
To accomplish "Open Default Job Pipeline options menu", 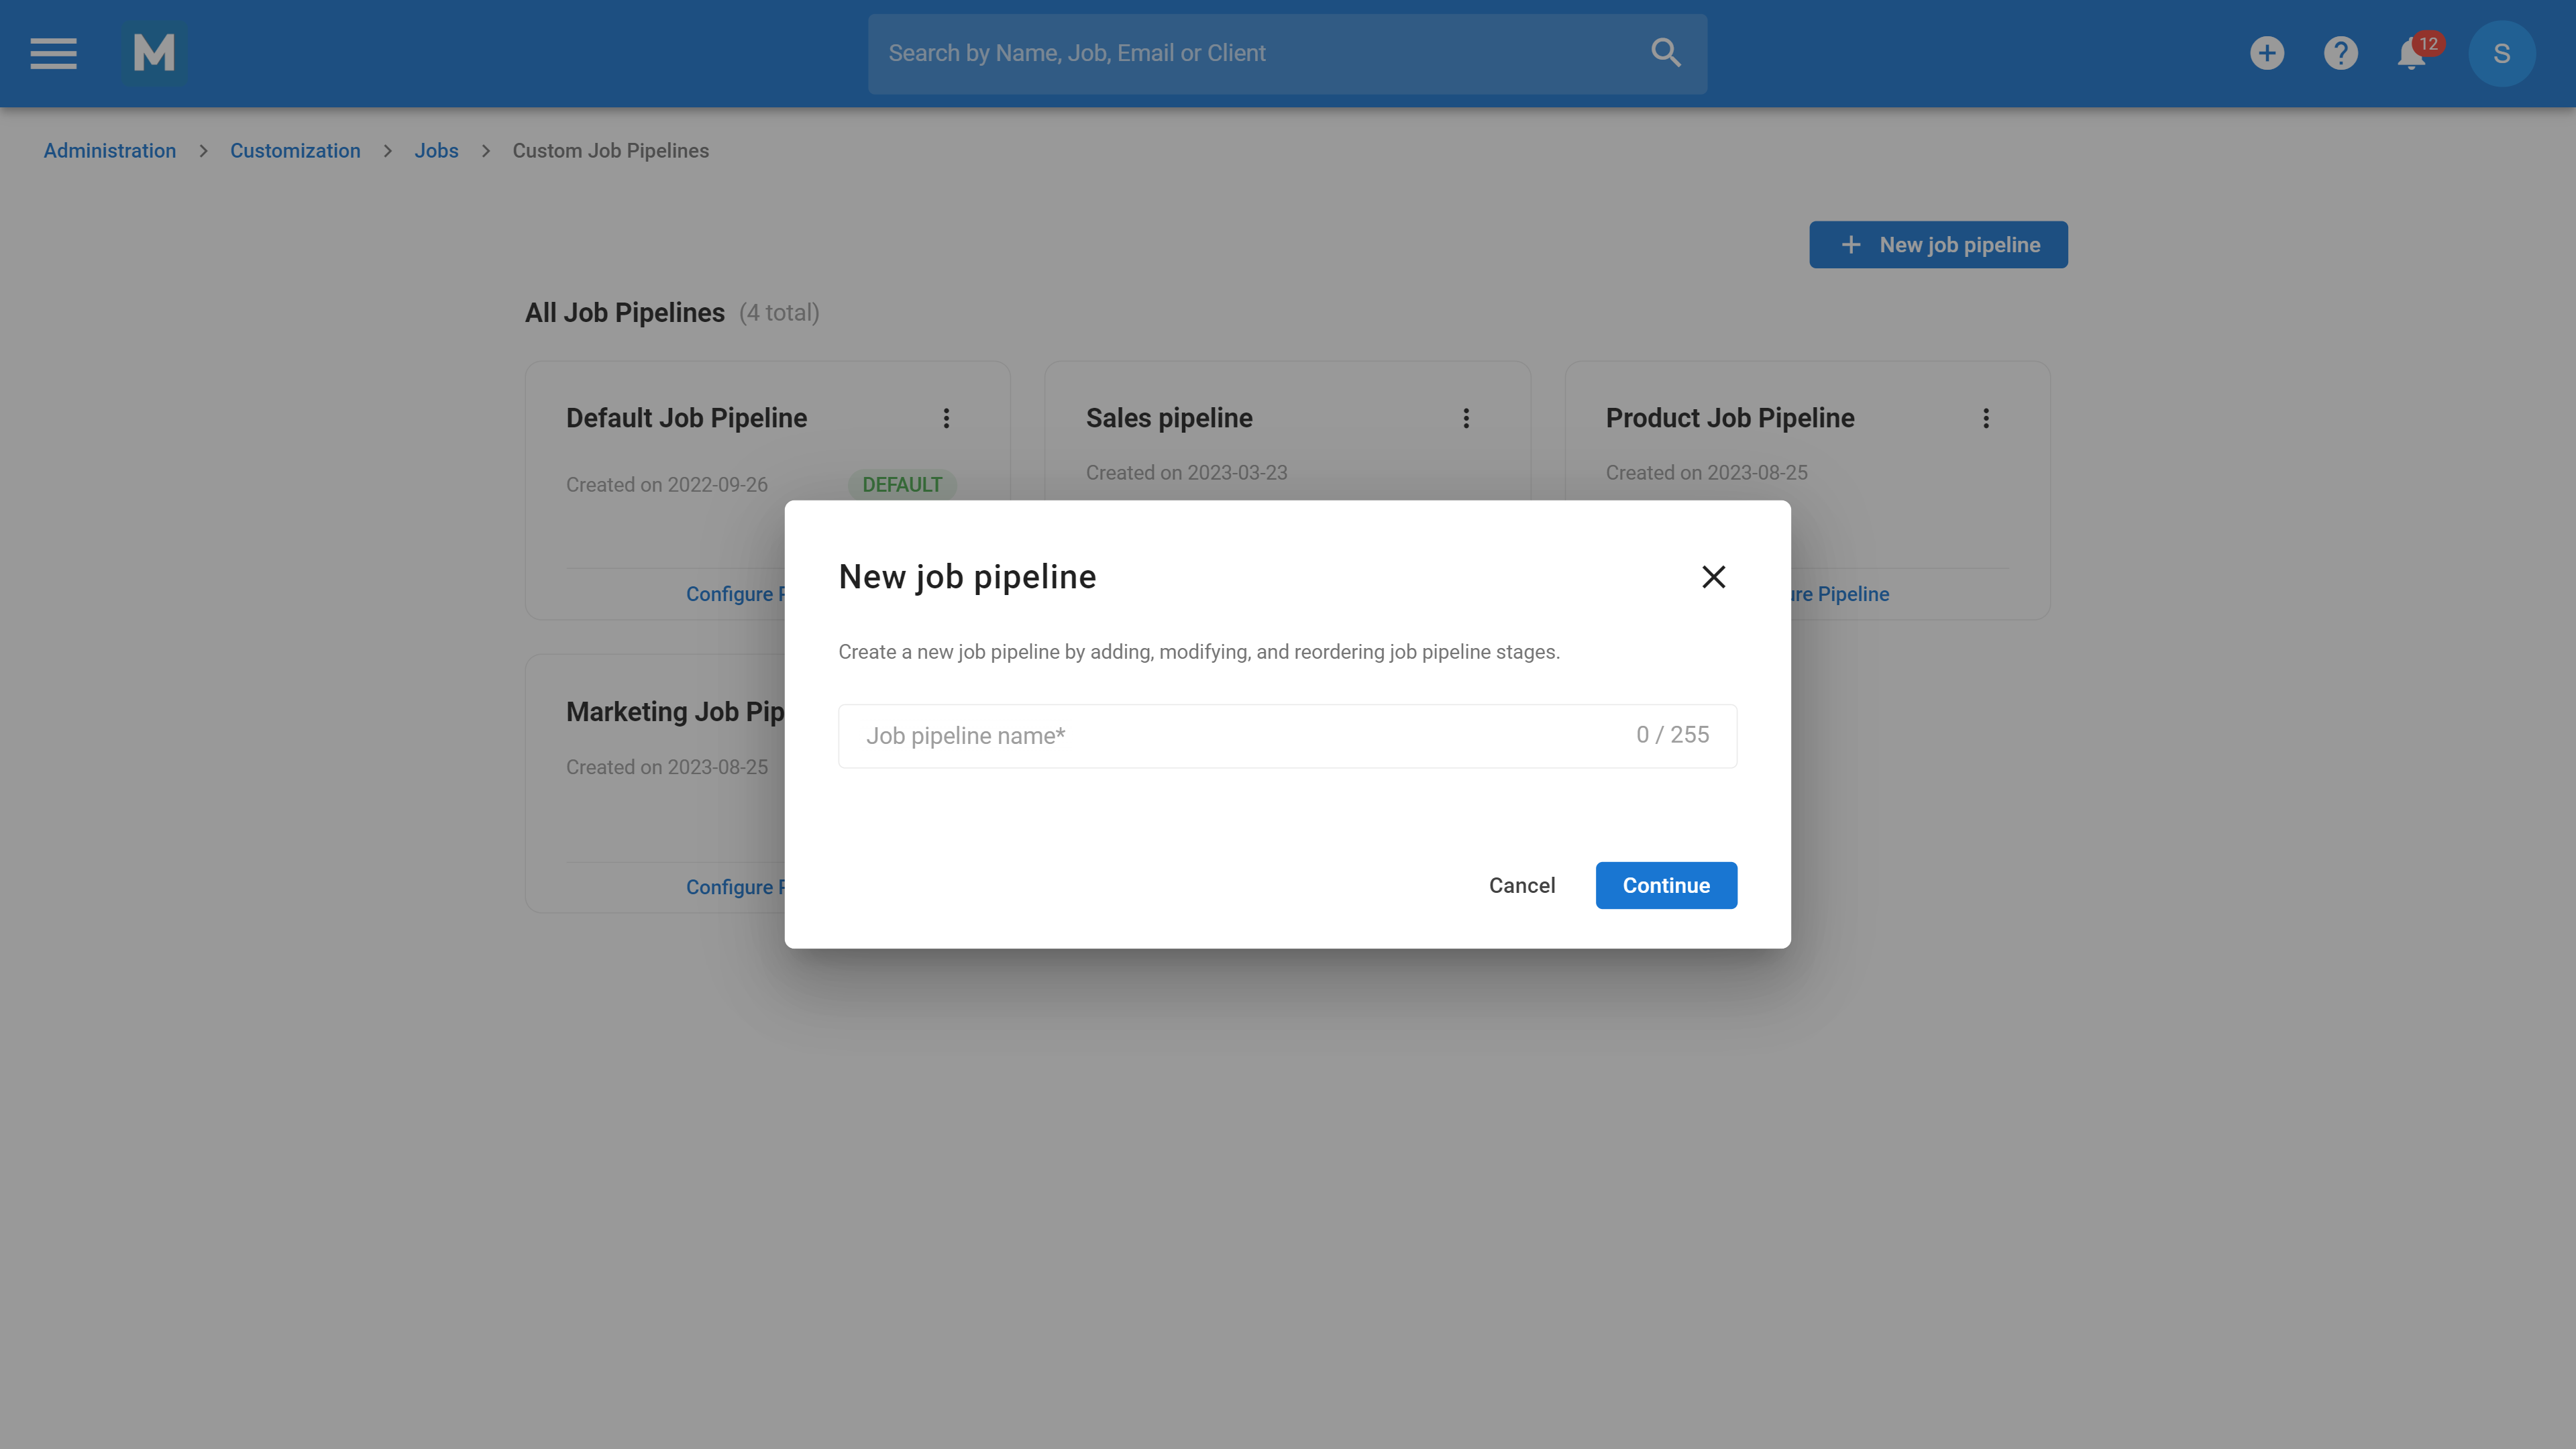I will 946,418.
